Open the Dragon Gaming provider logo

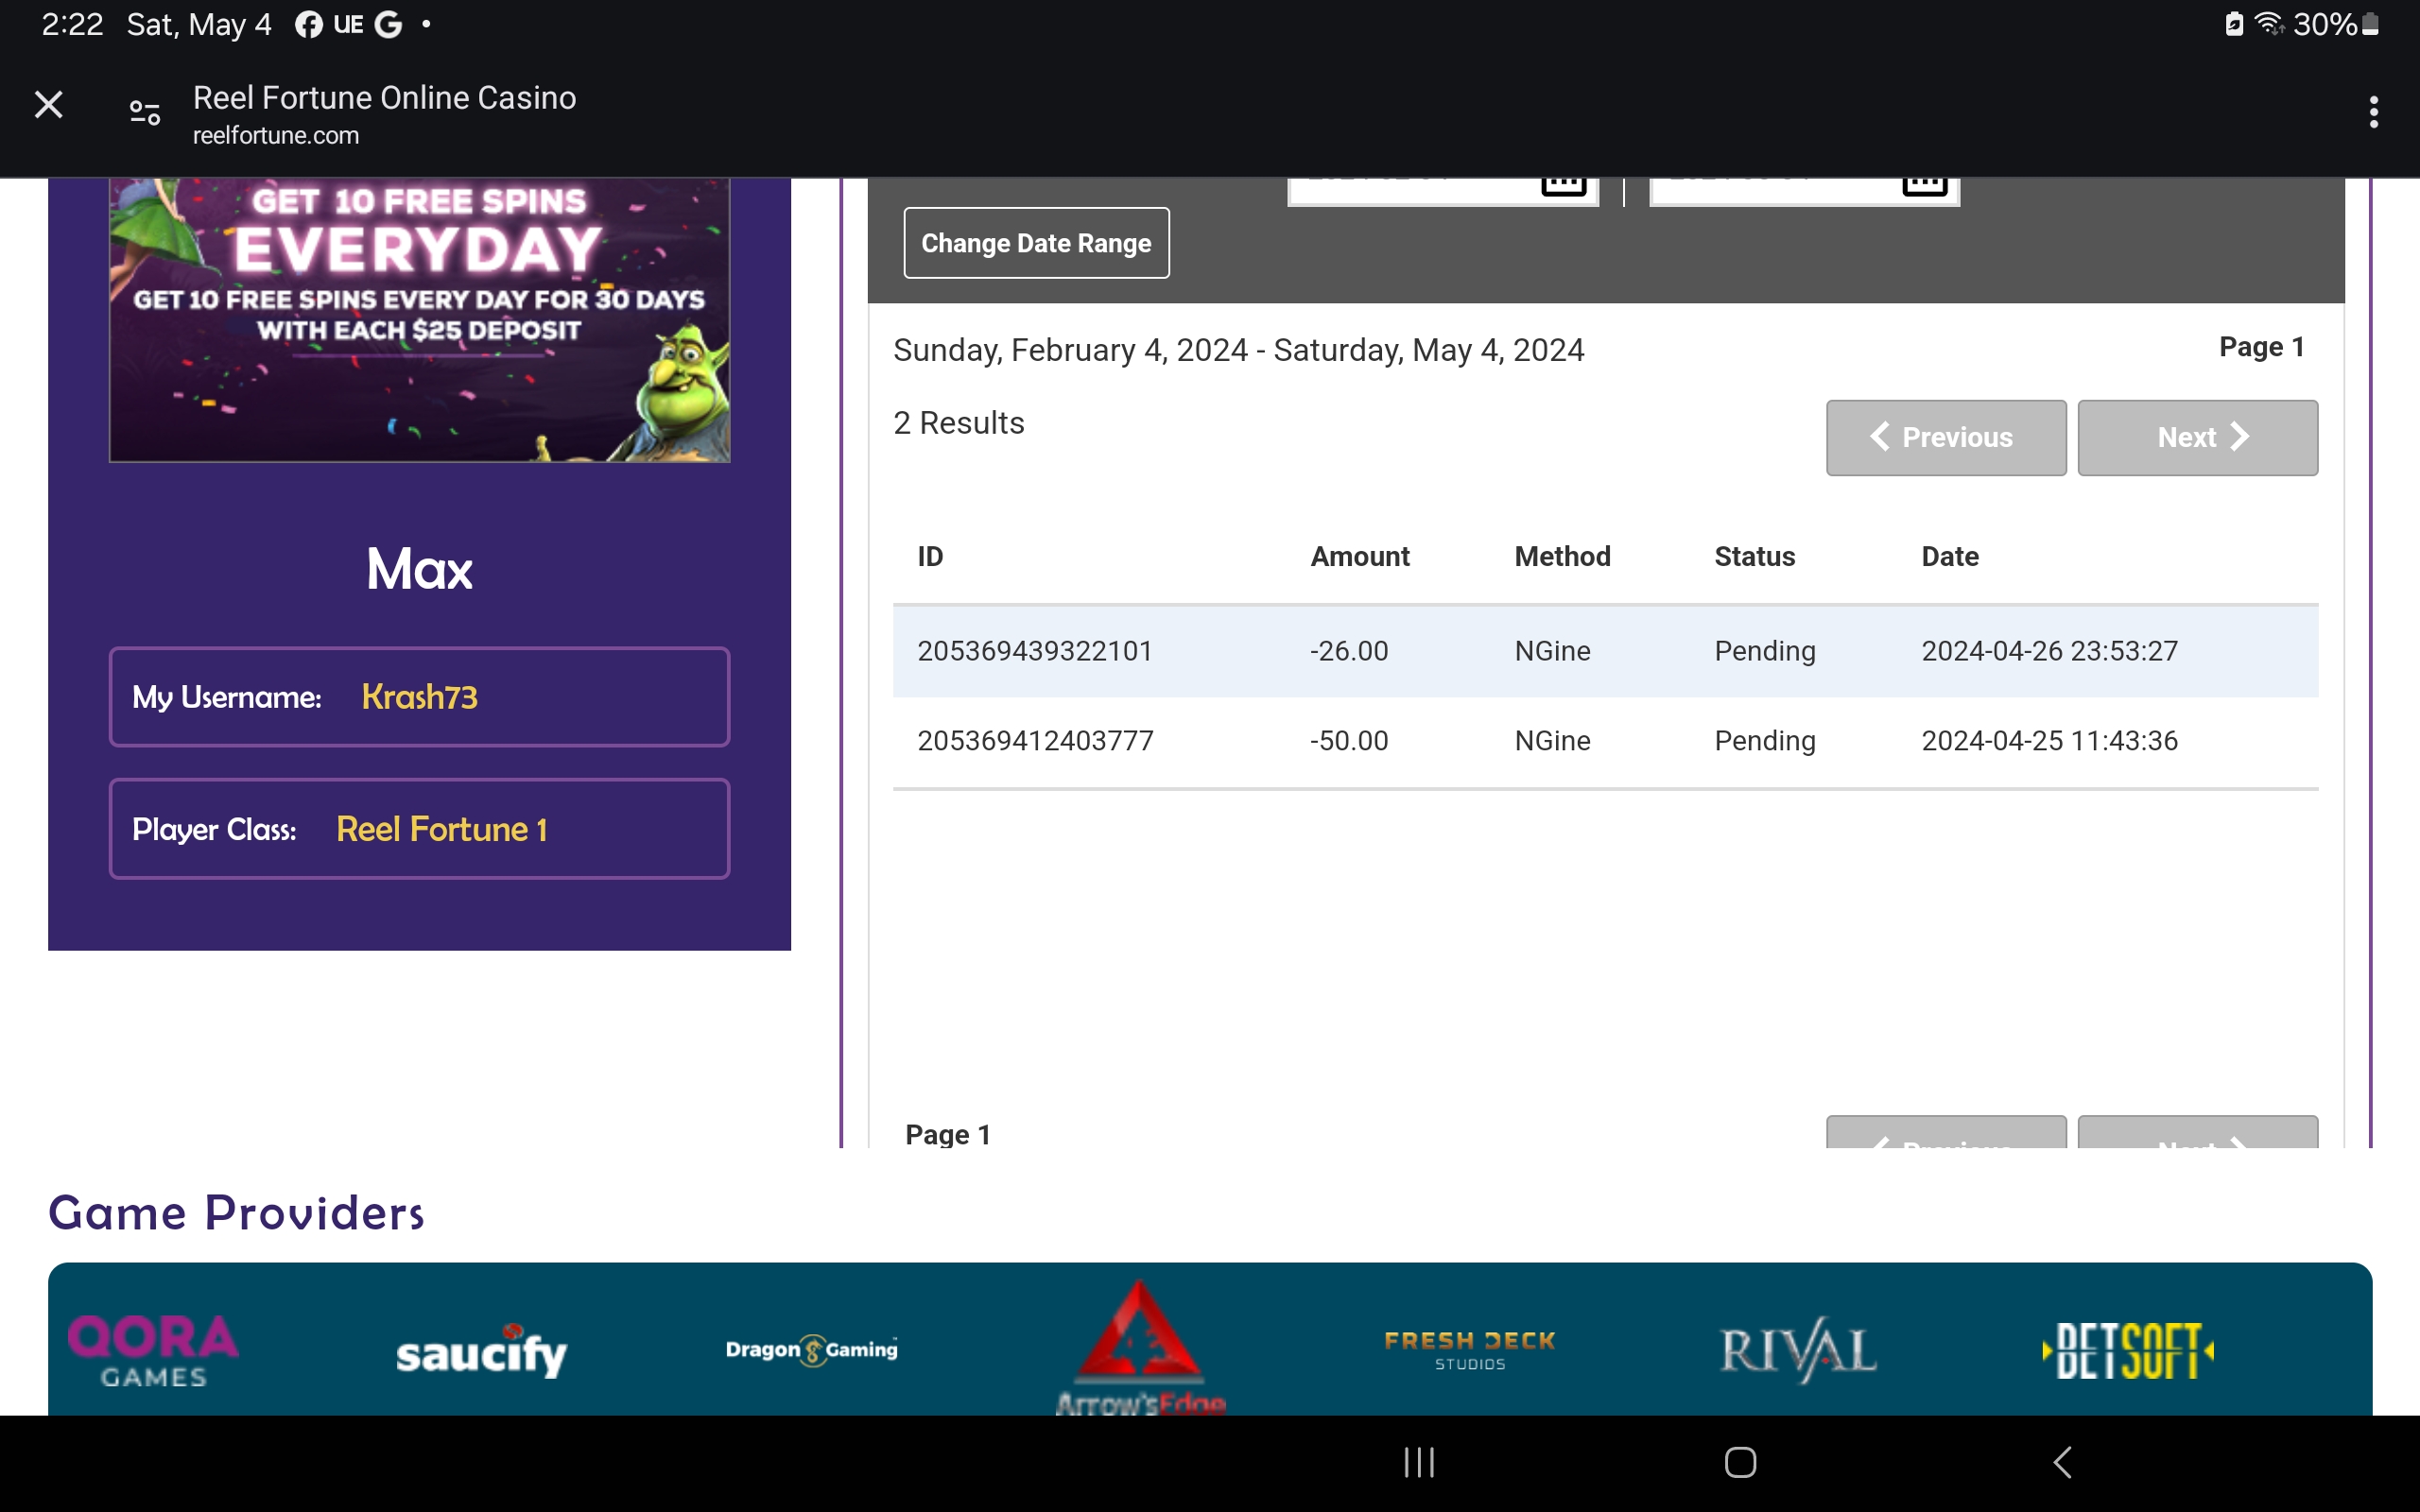[x=811, y=1350]
